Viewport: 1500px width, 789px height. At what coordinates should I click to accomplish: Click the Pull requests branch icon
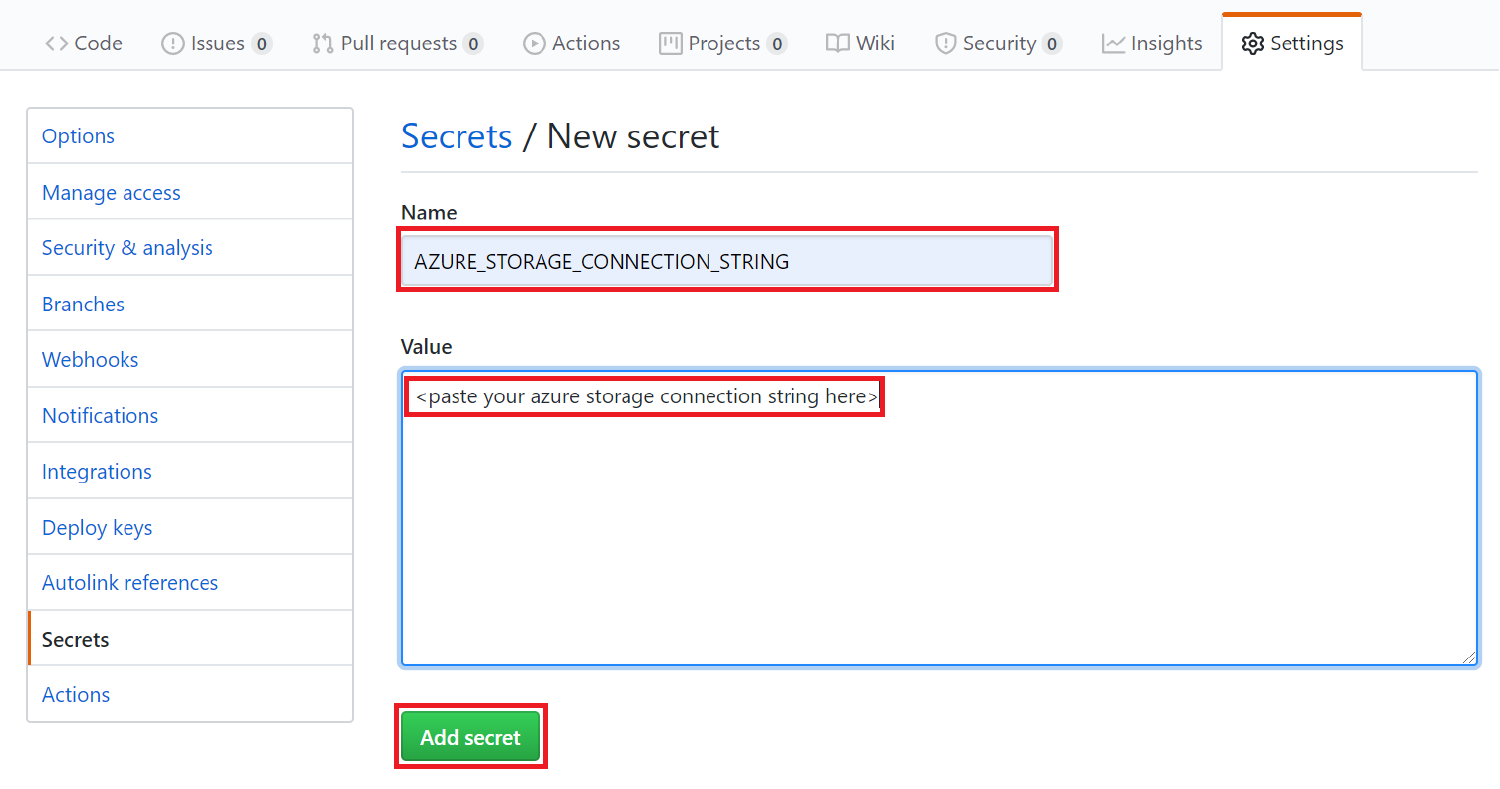coord(322,44)
